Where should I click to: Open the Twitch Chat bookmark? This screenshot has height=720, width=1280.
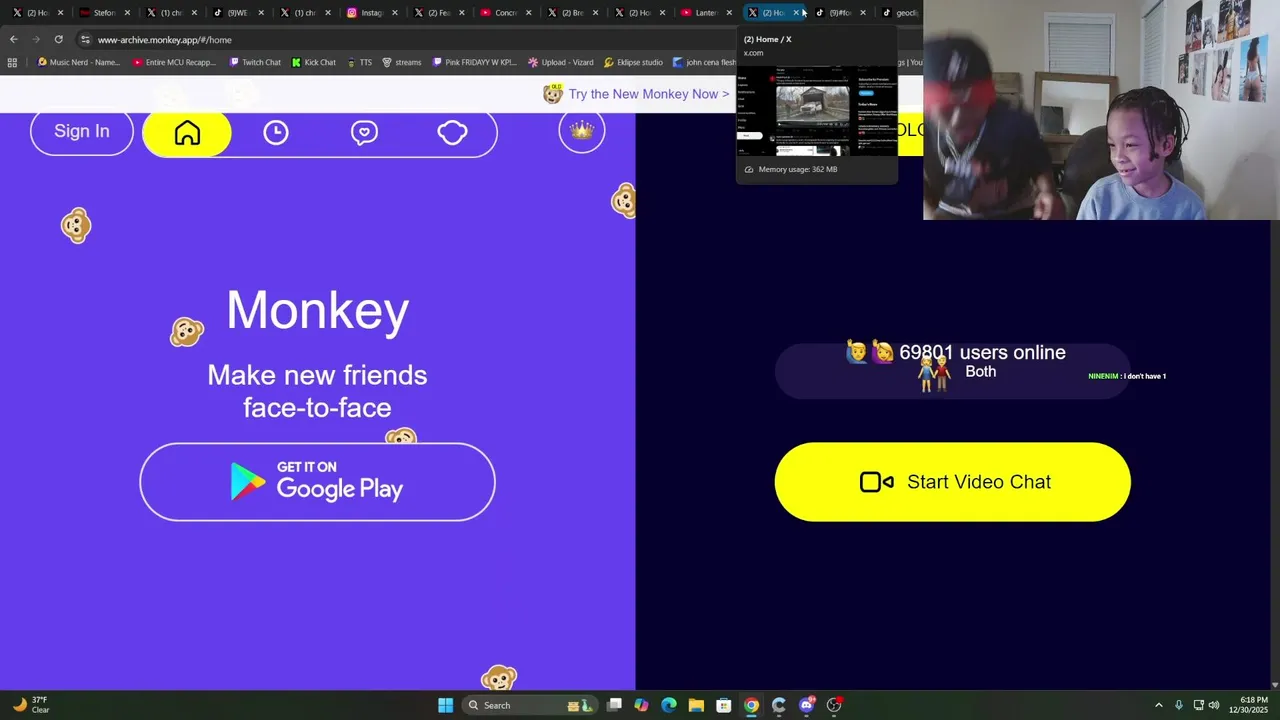[x=255, y=62]
